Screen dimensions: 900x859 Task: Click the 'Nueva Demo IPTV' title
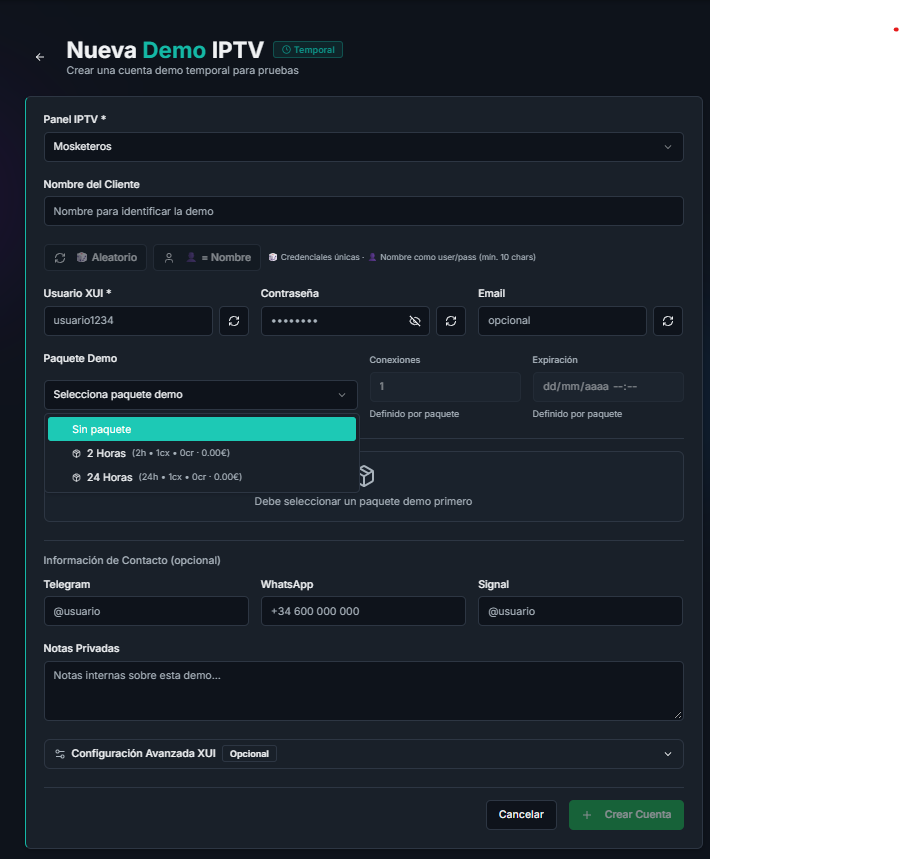tap(165, 50)
